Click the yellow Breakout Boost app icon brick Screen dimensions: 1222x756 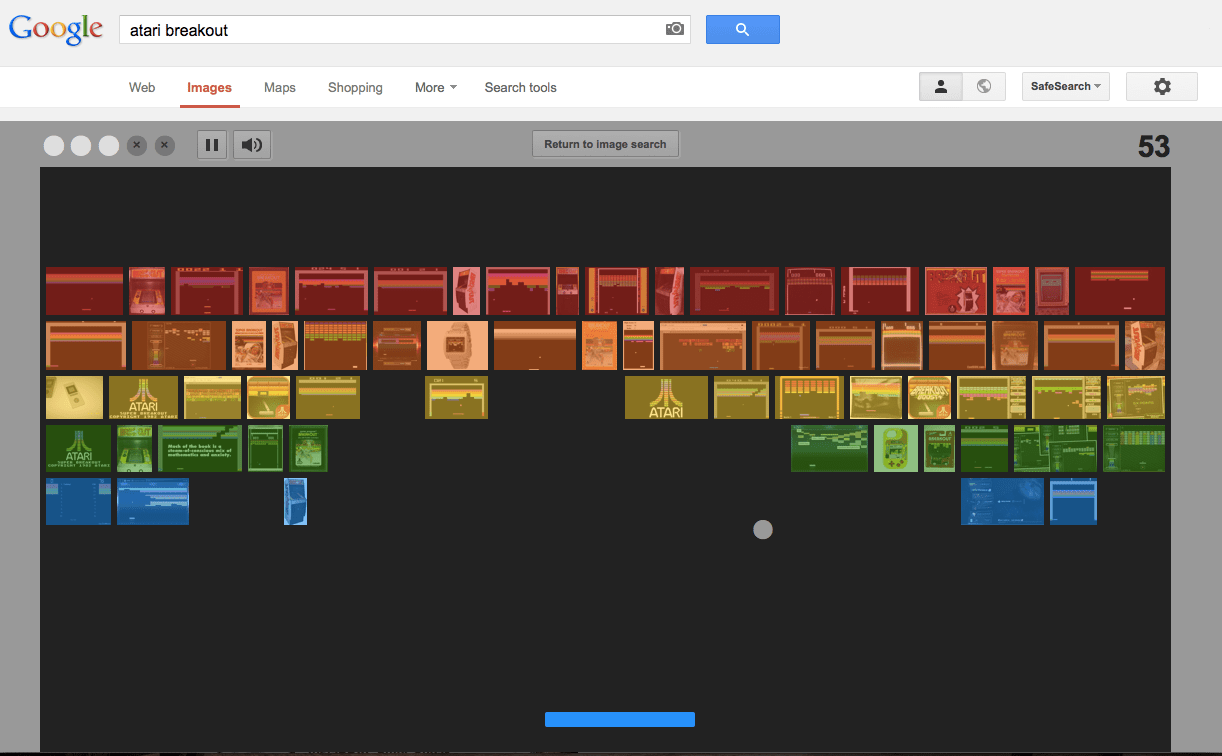coord(929,397)
